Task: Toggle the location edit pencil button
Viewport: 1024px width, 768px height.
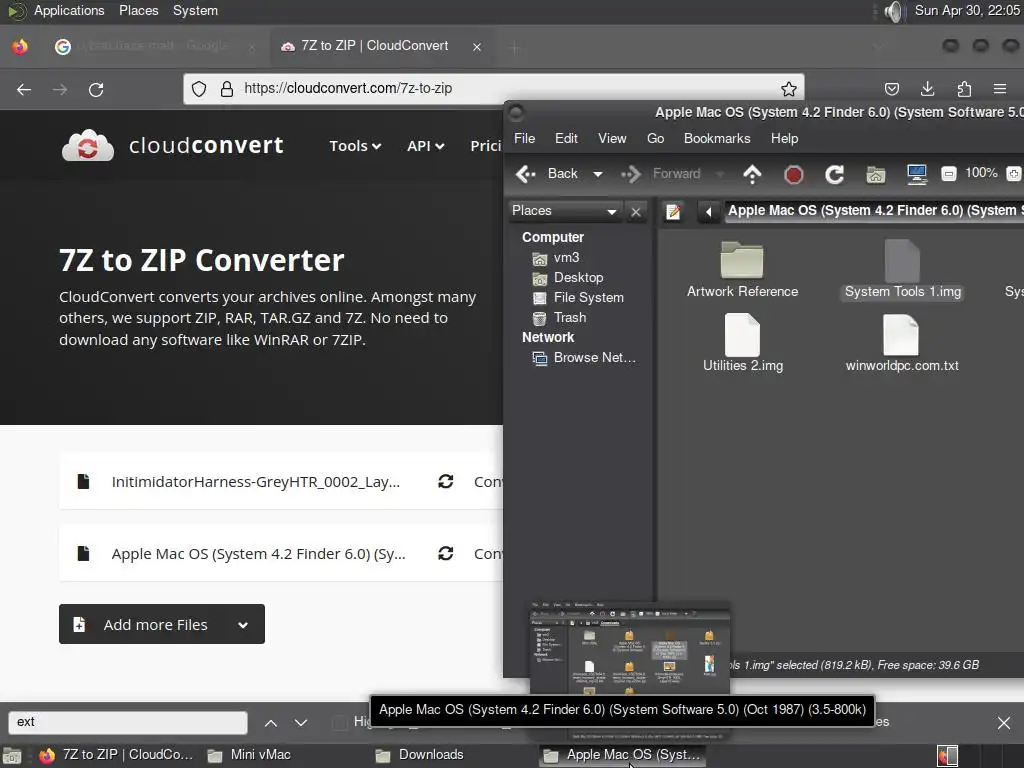Action: point(673,212)
